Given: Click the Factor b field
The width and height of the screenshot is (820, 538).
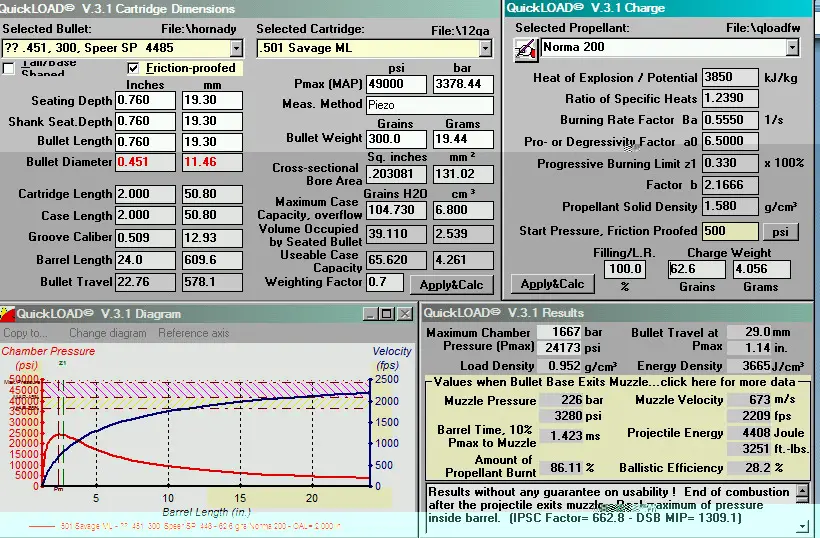Looking at the screenshot, I should 730,185.
